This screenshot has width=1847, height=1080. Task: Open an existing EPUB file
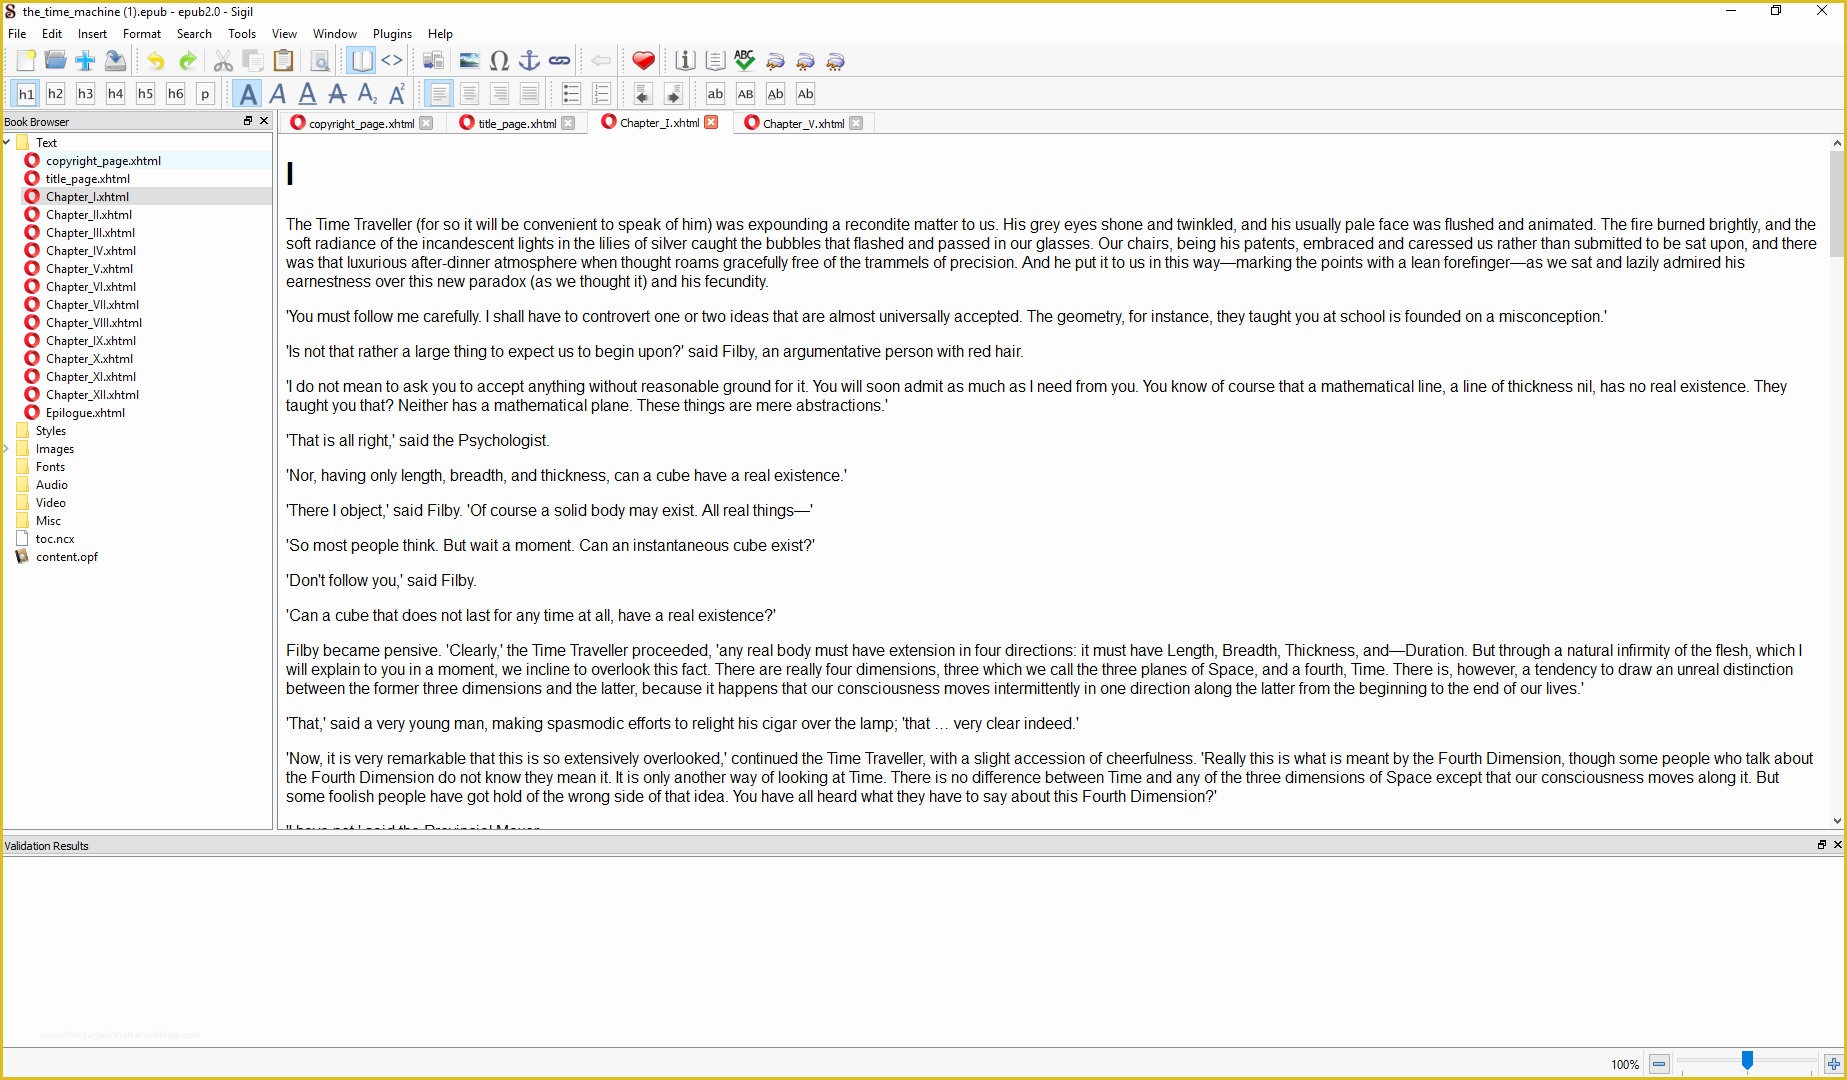tap(56, 61)
